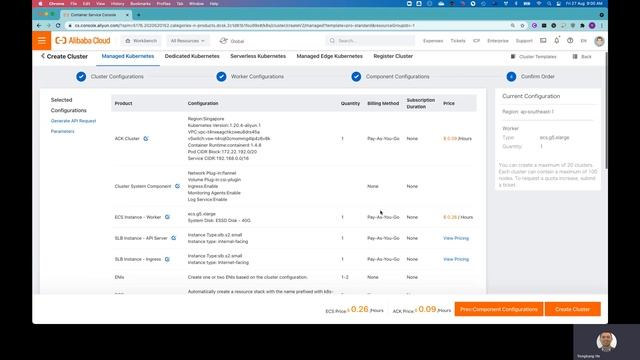Open Cluster Templates
Screen dimensions: 640x360
pos(533,57)
